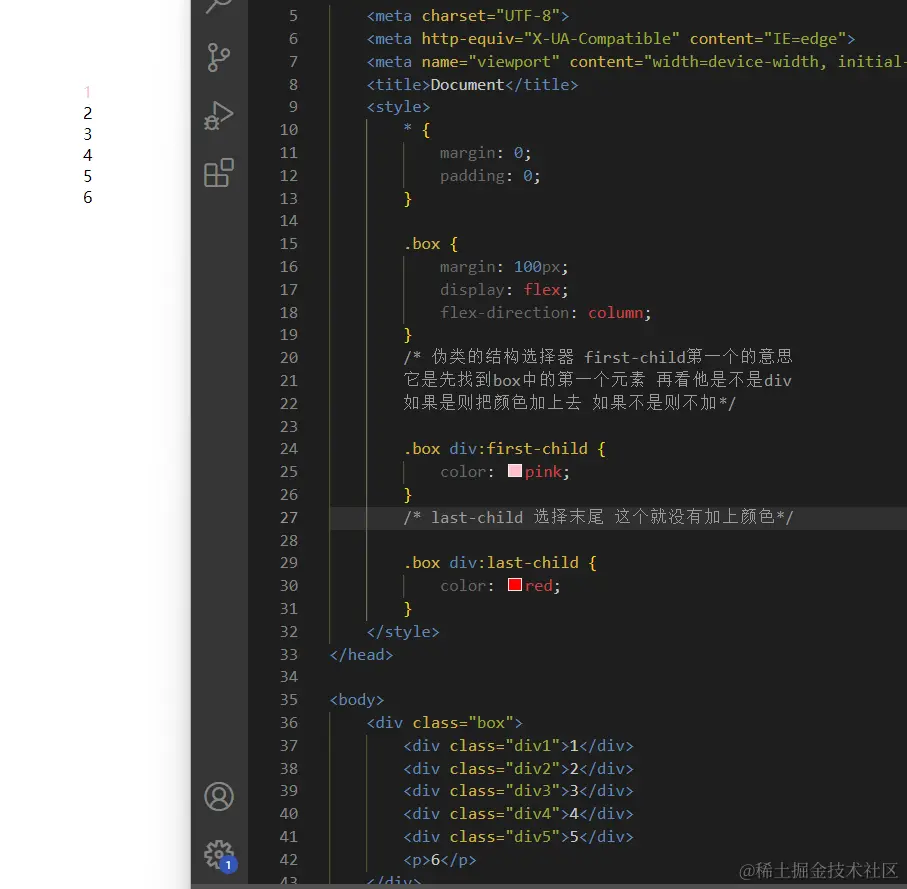907x889 pixels.
Task: Click the div class="div5" line
Action: [518, 836]
